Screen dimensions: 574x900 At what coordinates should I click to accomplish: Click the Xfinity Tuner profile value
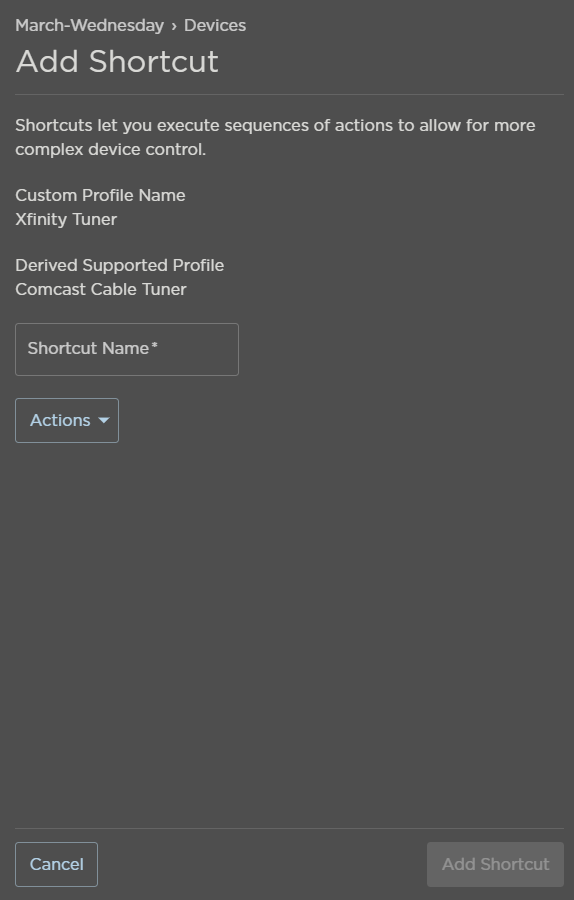(66, 219)
